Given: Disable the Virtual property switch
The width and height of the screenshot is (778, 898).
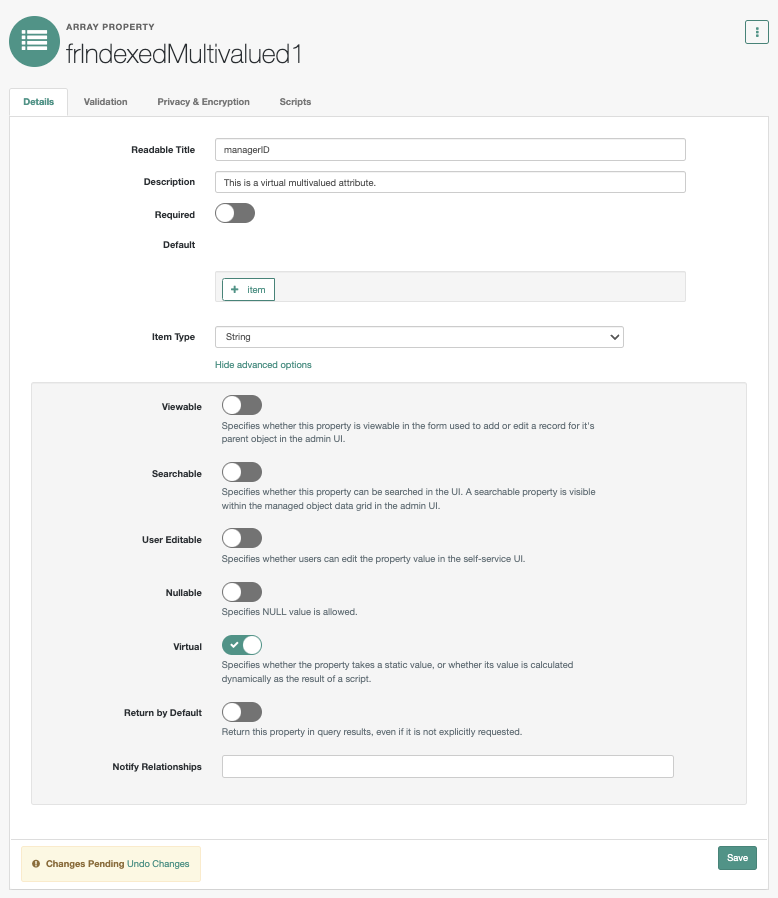Looking at the screenshot, I should tap(240, 645).
